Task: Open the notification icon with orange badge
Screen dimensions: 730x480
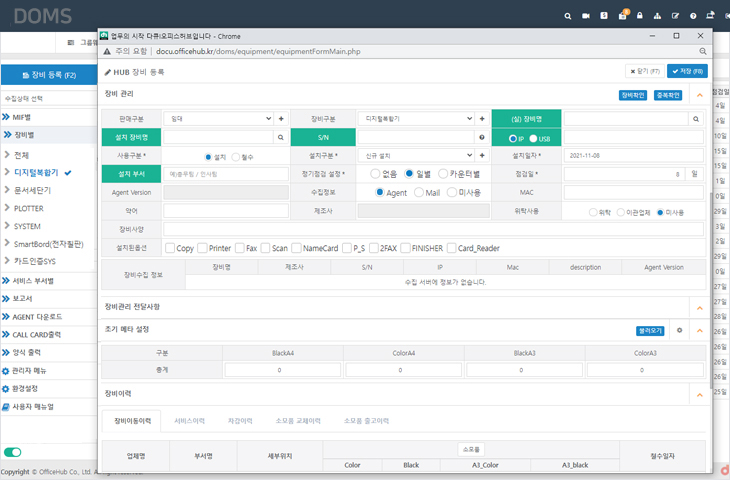Action: click(x=623, y=15)
